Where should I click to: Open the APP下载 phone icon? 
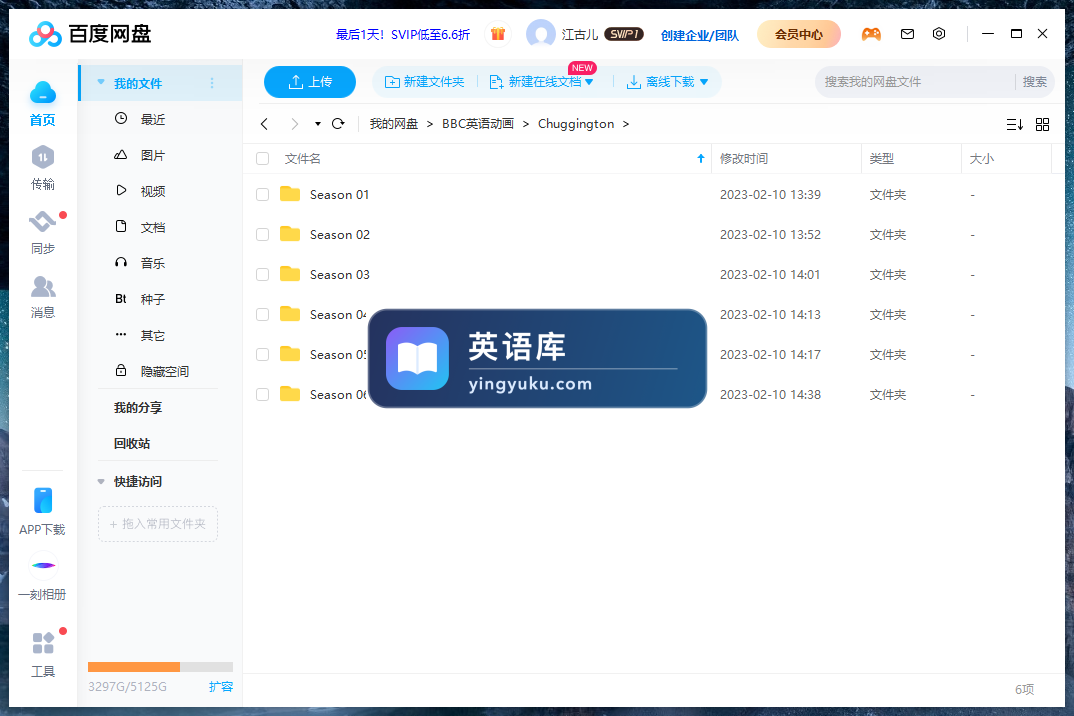(42, 500)
